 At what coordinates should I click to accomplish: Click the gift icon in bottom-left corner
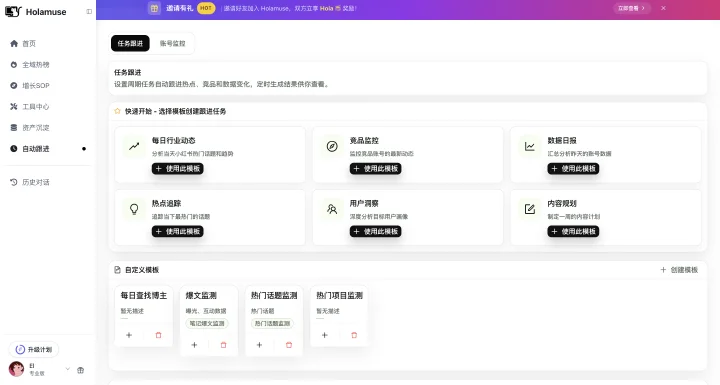coord(80,370)
